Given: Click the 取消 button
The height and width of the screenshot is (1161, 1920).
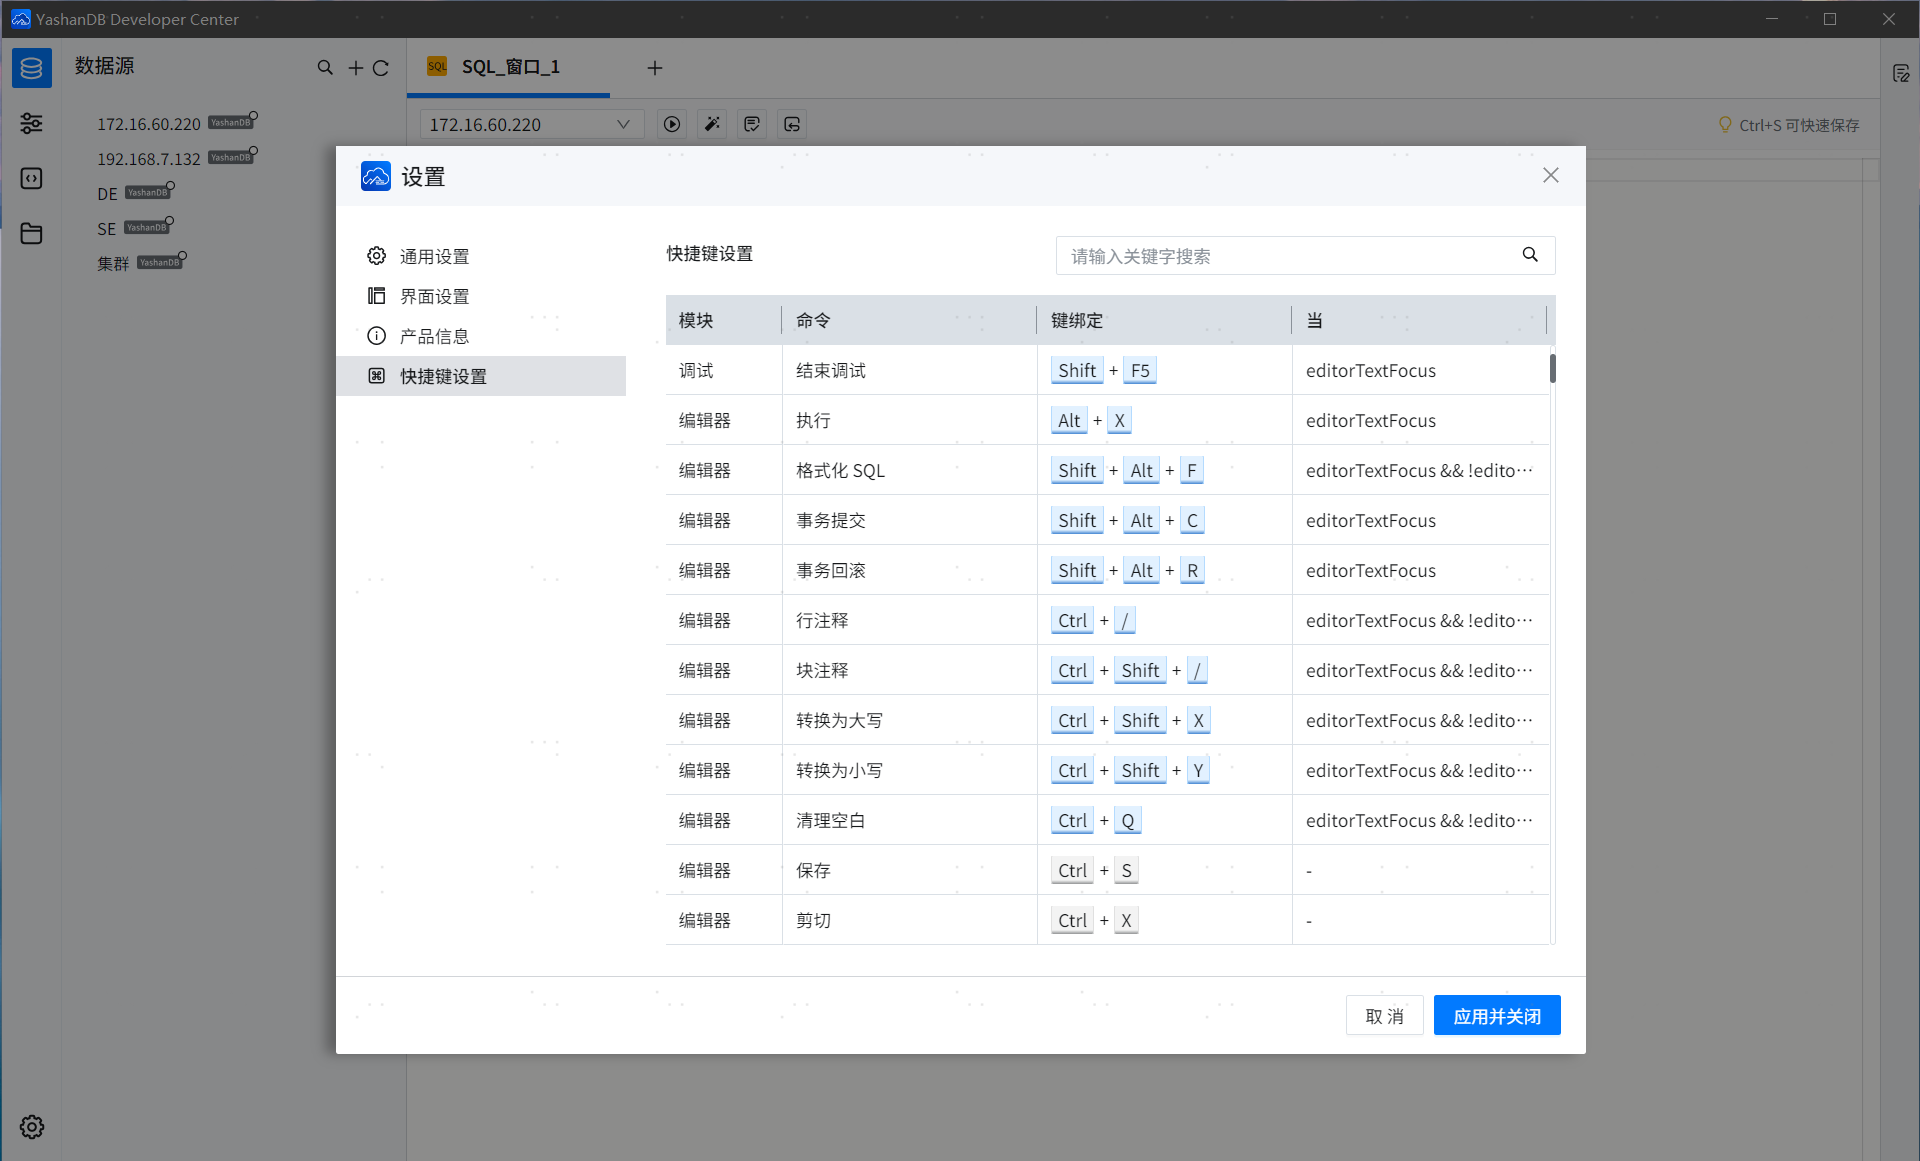Looking at the screenshot, I should [x=1384, y=1016].
